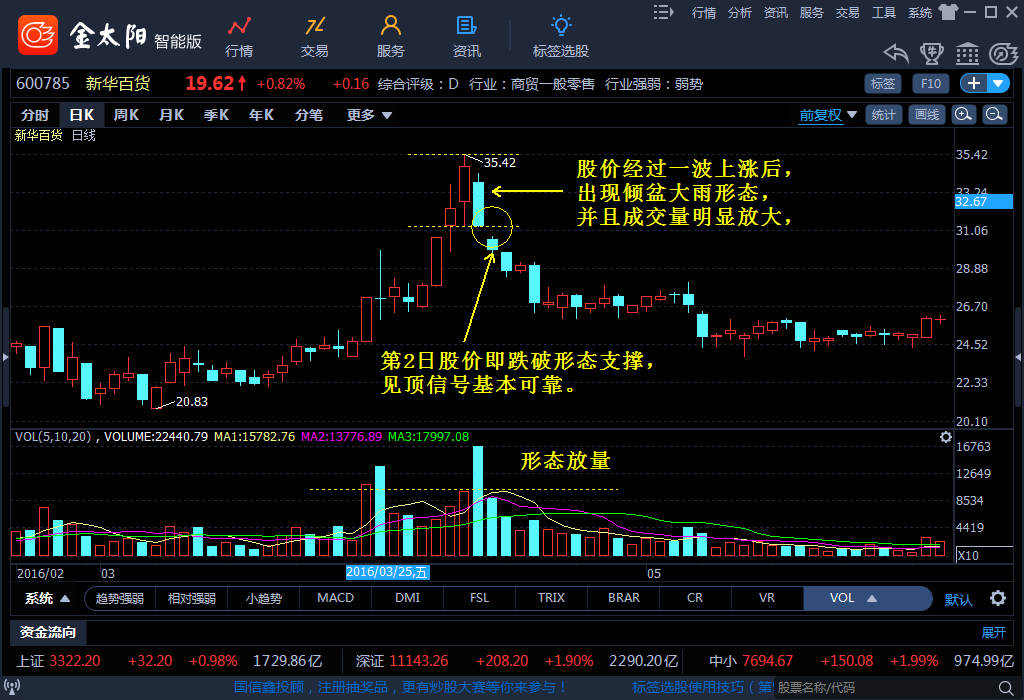Open the 交易 trading icon
Image resolution: width=1024 pixels, height=700 pixels.
point(314,37)
